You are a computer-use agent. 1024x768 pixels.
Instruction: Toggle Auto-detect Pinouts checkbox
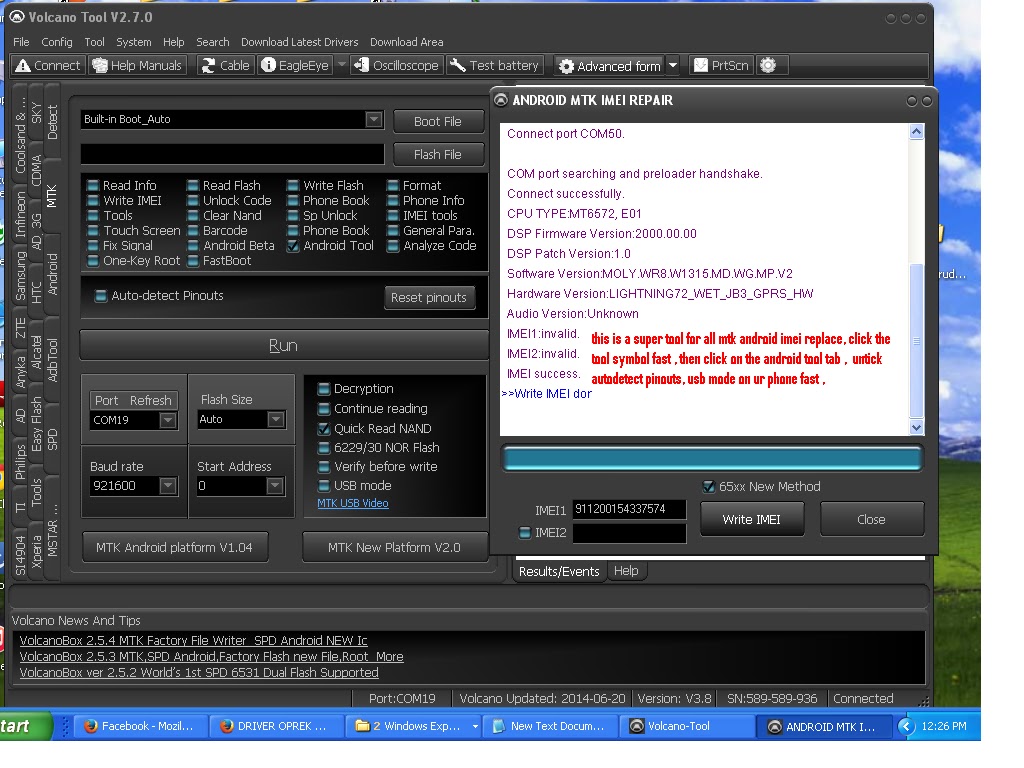point(101,296)
